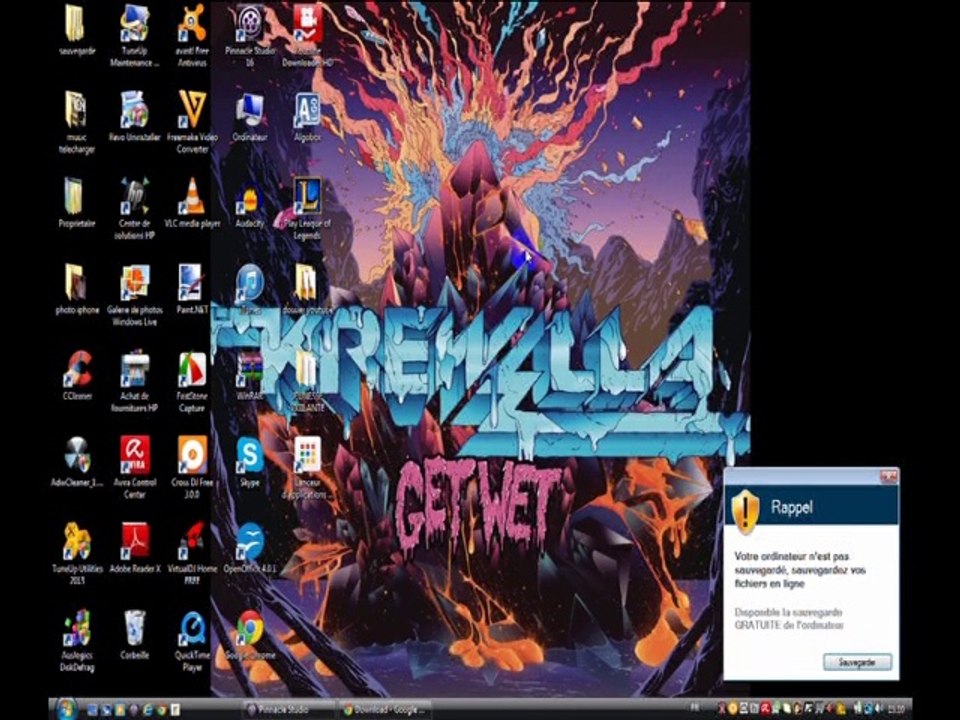The height and width of the screenshot is (720, 960).
Task: Open the photo iphone folder
Action: (x=77, y=289)
